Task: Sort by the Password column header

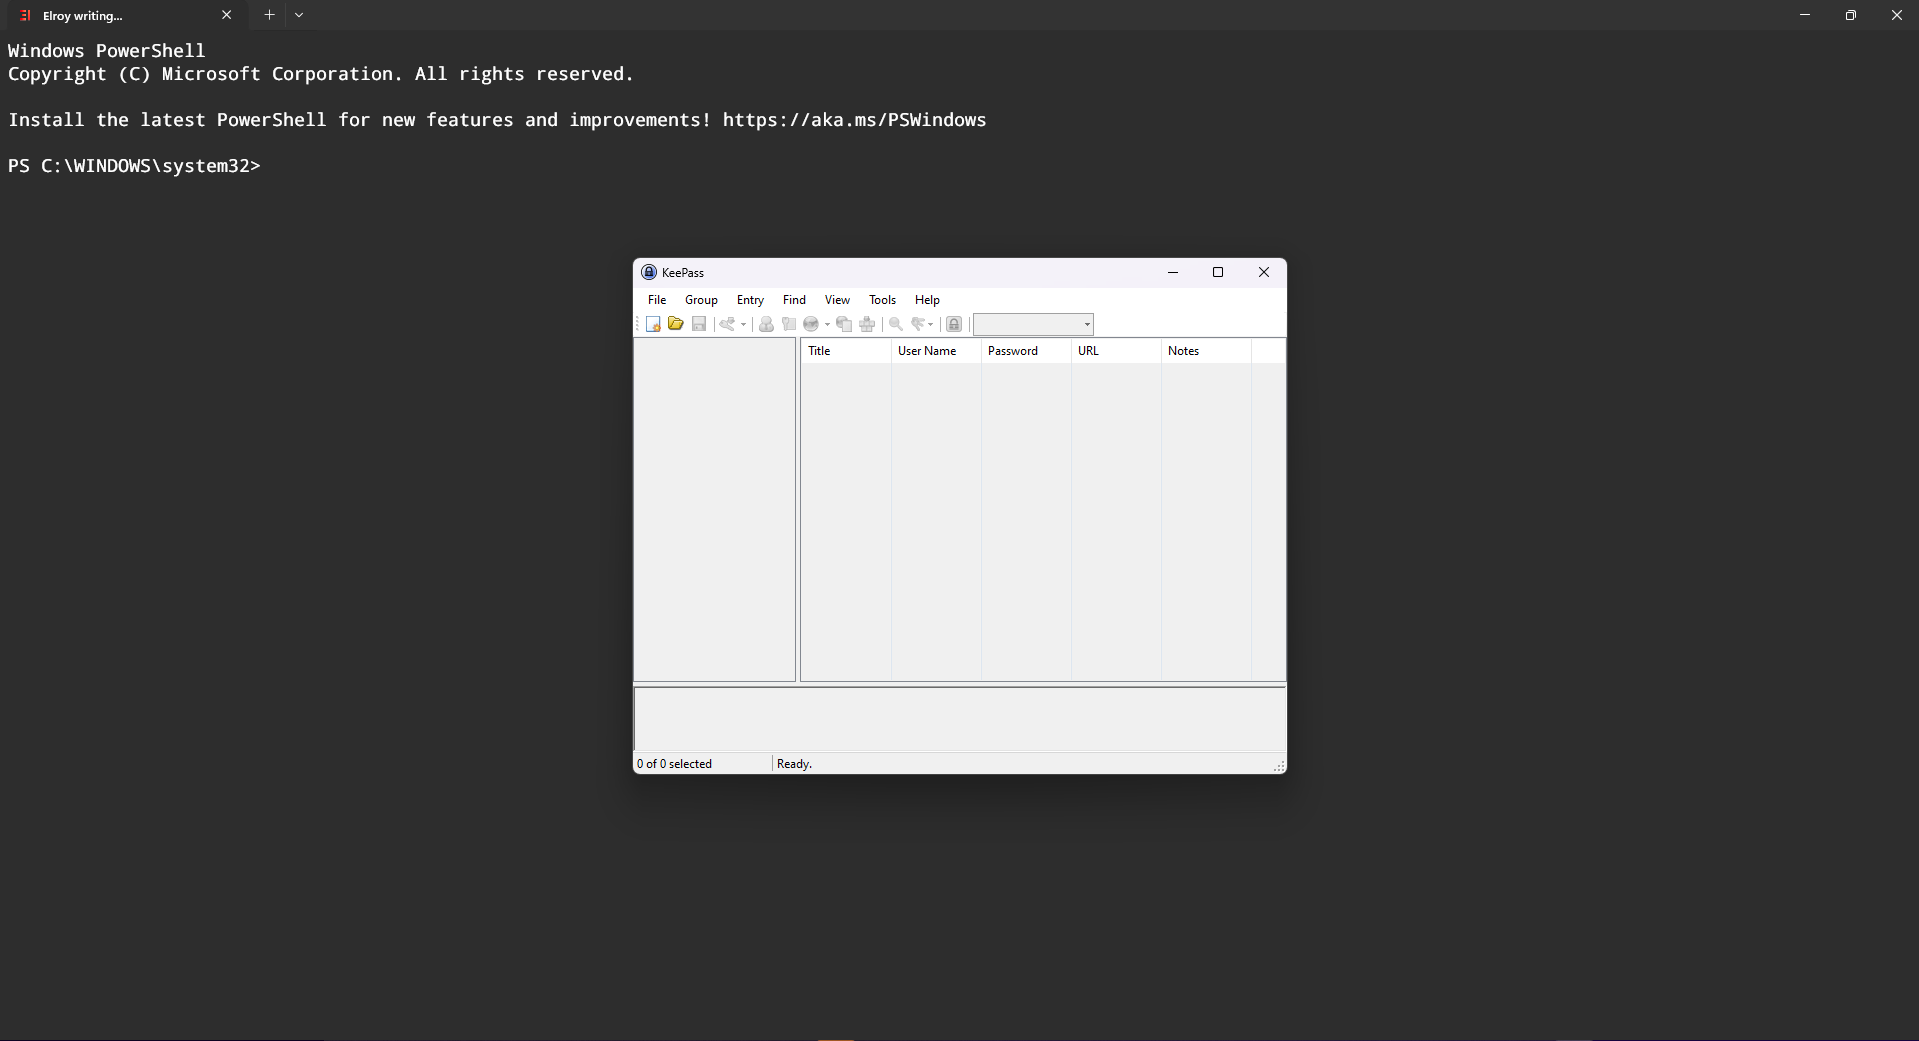Action: [x=1026, y=351]
